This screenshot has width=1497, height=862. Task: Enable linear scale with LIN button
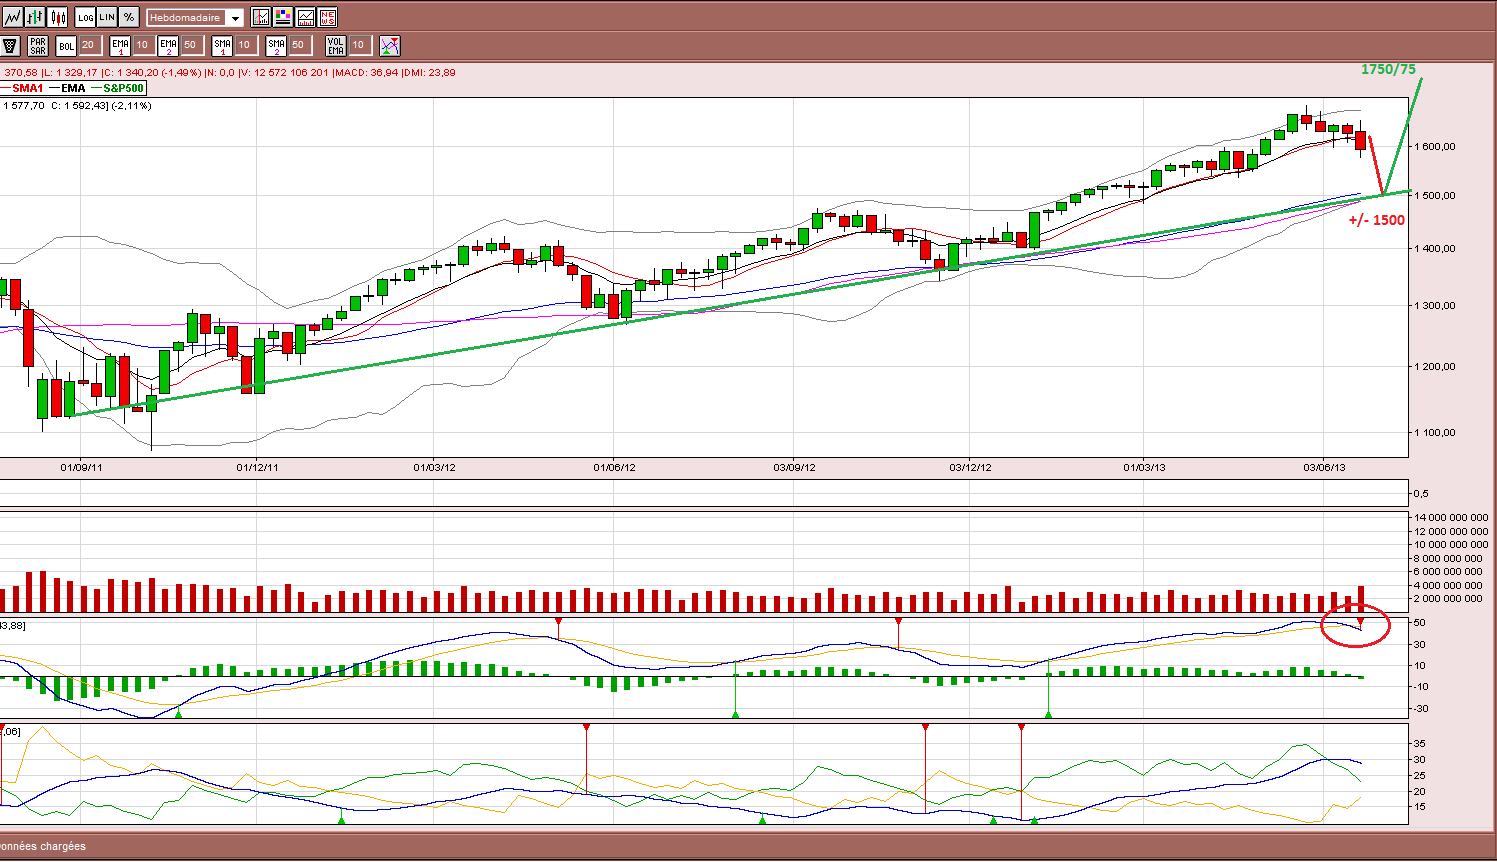pos(107,17)
